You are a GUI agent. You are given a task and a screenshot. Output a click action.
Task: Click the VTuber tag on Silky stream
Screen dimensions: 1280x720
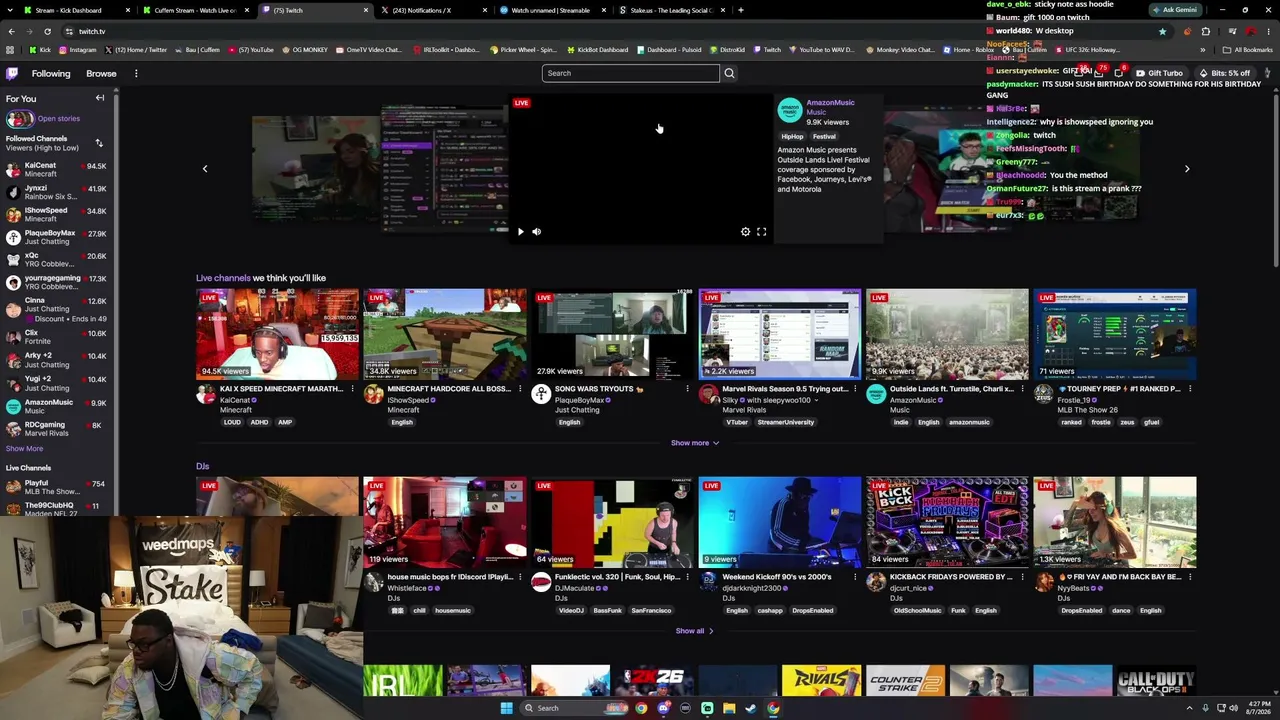737,422
